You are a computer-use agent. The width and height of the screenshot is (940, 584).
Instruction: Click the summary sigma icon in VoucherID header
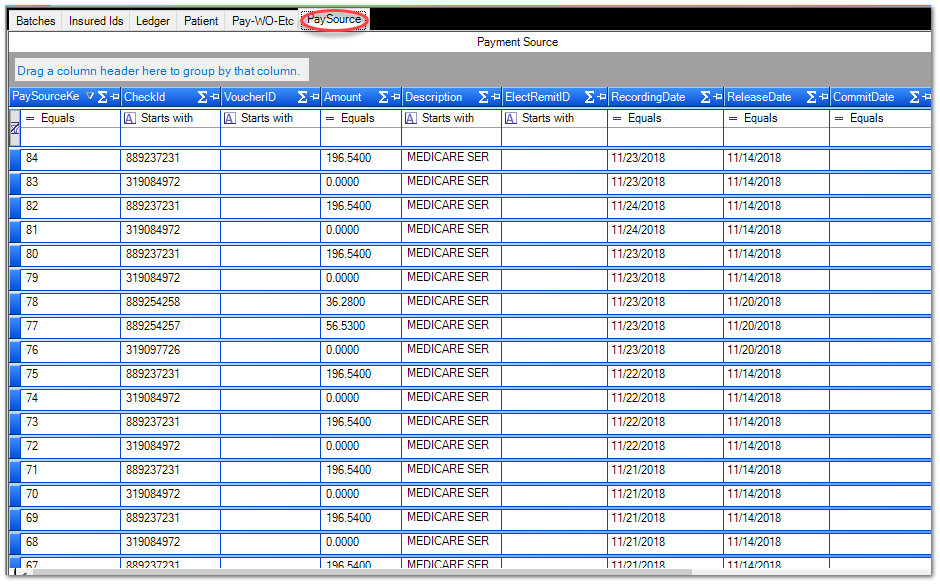coord(303,97)
